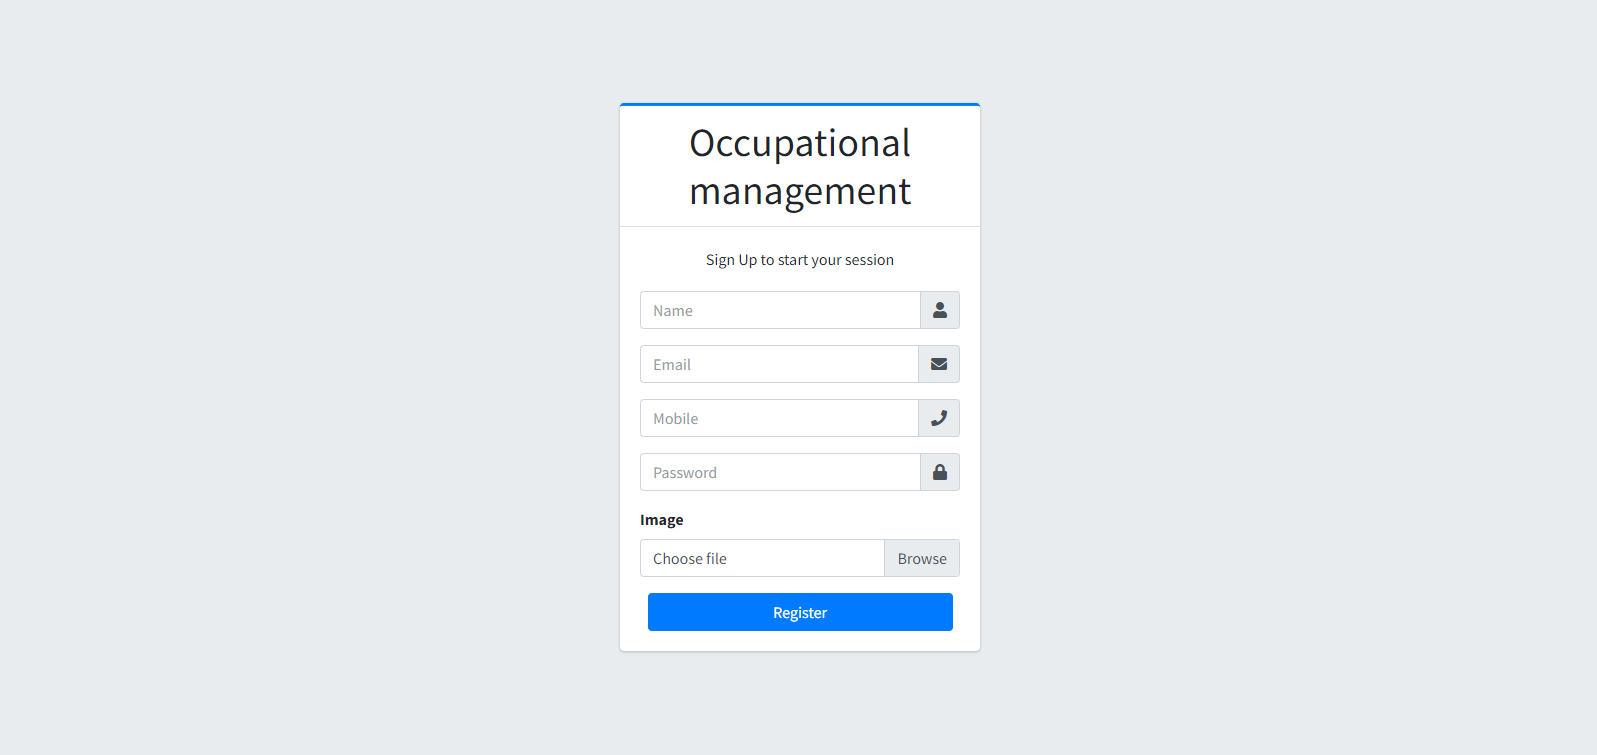Click the word management in the title
The image size is (1597, 755).
coord(800,191)
